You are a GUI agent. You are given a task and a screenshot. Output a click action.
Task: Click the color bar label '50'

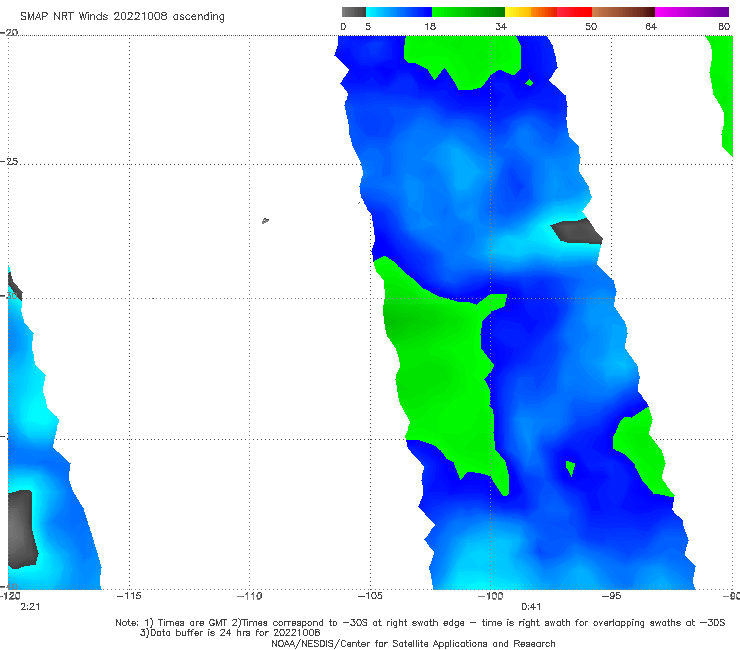591,26
